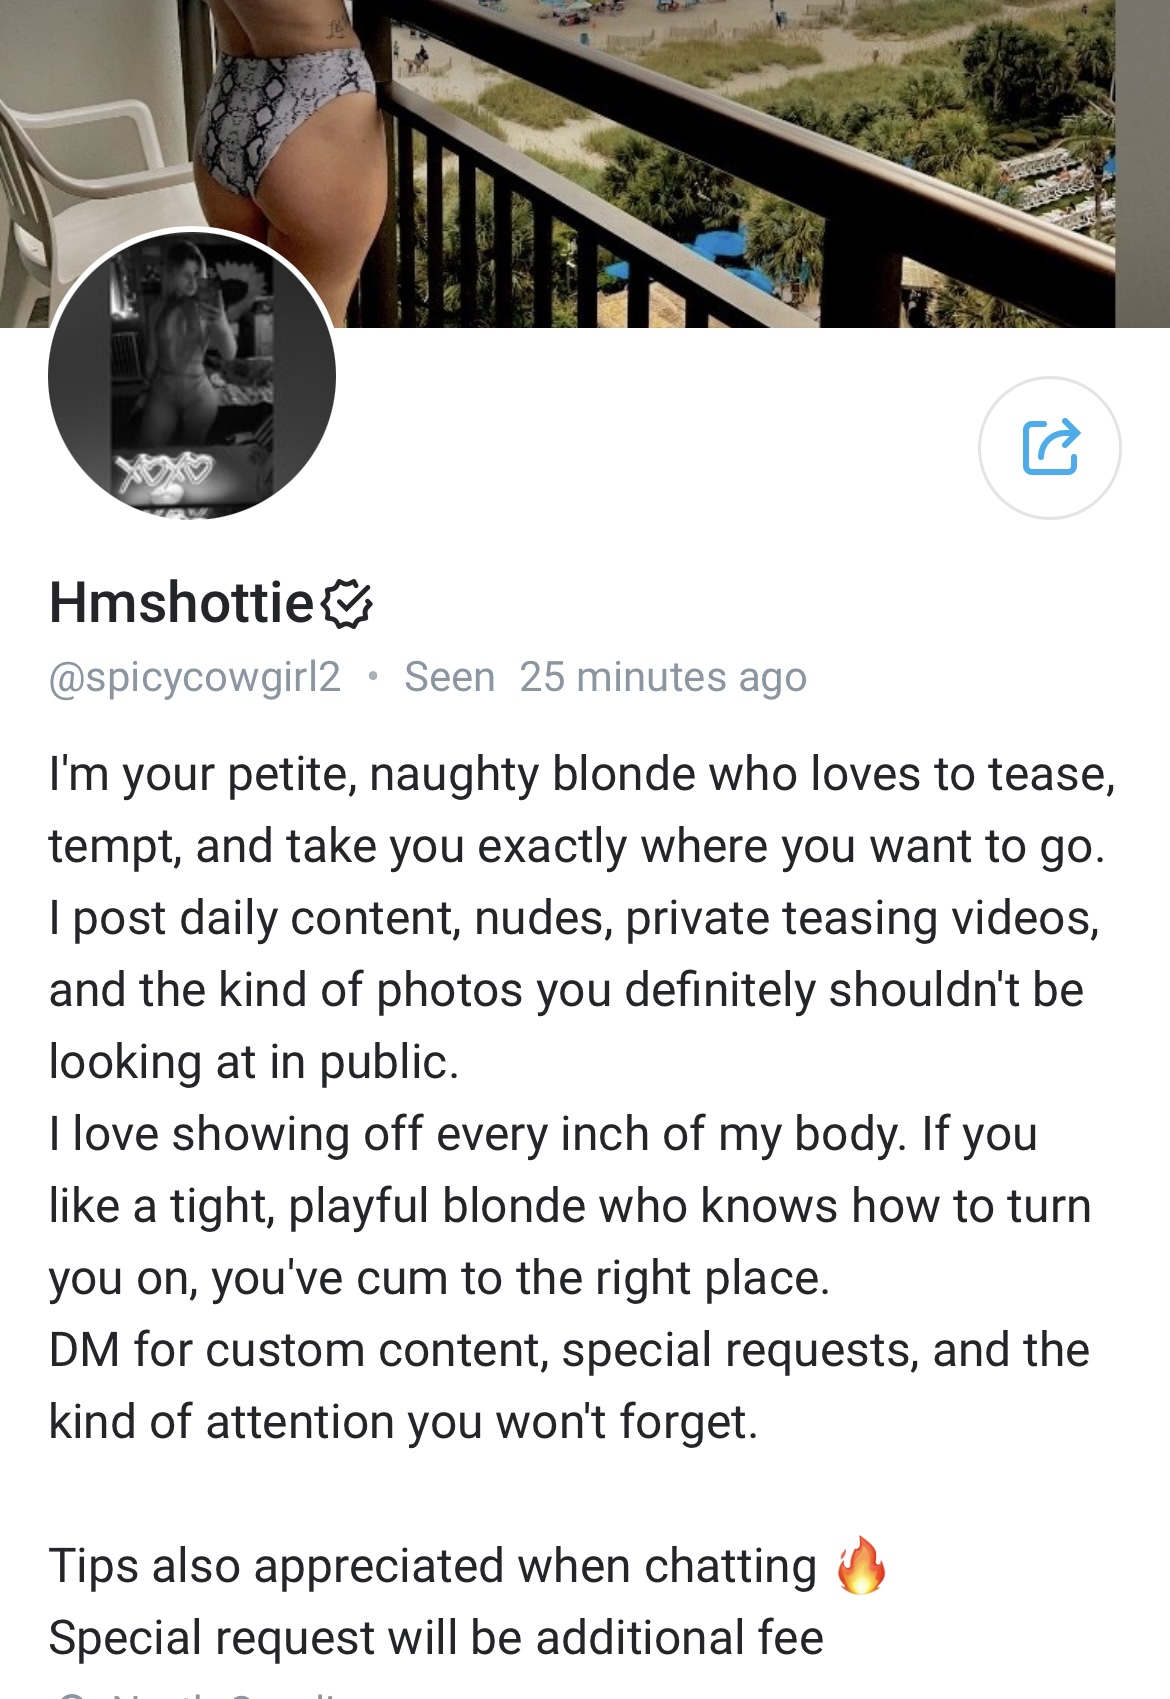
Task: Open the circular profile avatar
Action: (x=192, y=374)
